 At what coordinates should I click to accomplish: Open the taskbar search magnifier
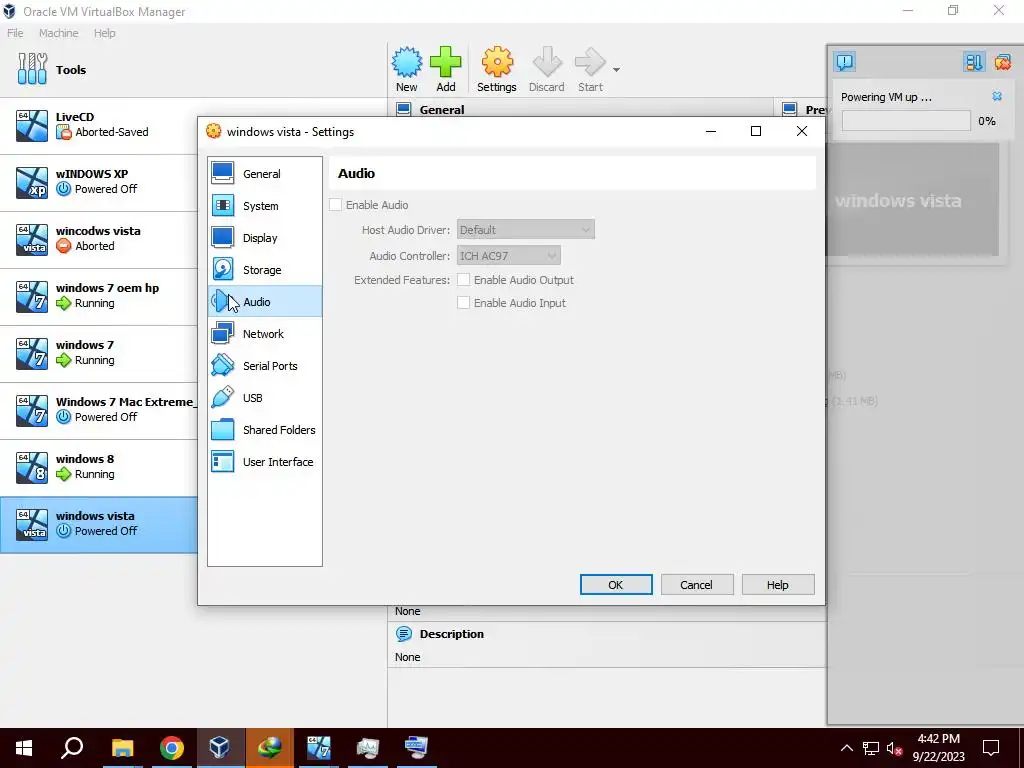72,748
